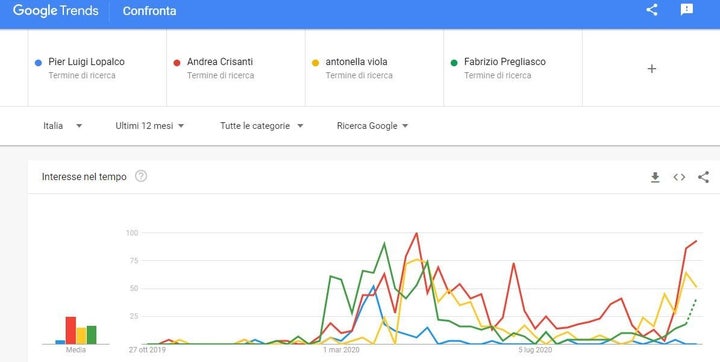The width and height of the screenshot is (720, 362).
Task: Open the send feedback icon in header
Action: [686, 10]
